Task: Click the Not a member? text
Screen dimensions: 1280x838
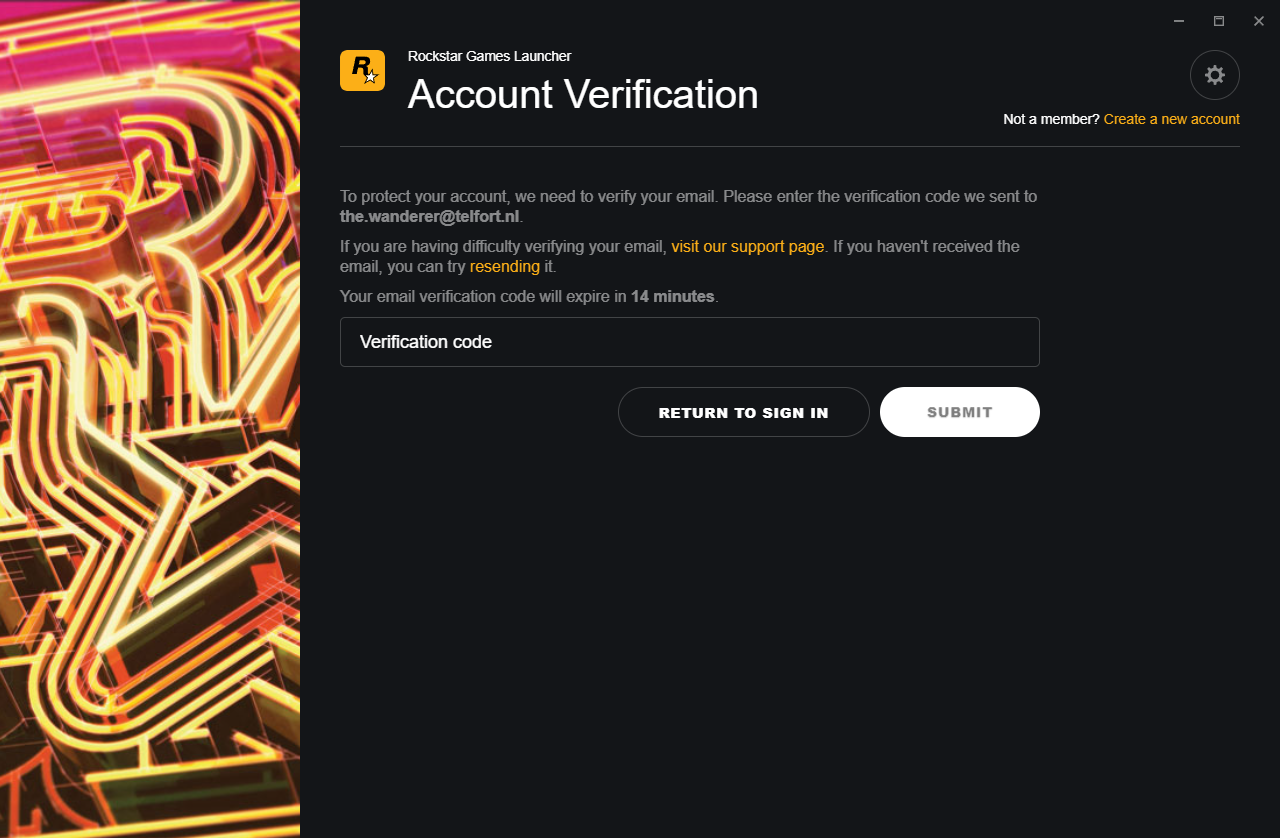Action: click(1051, 119)
